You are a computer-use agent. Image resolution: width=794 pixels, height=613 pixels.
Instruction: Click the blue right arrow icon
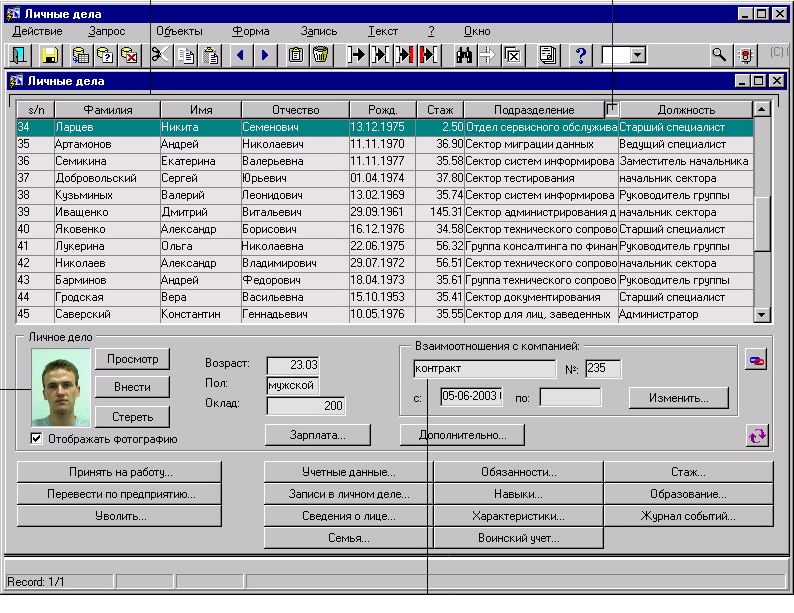pos(265,55)
